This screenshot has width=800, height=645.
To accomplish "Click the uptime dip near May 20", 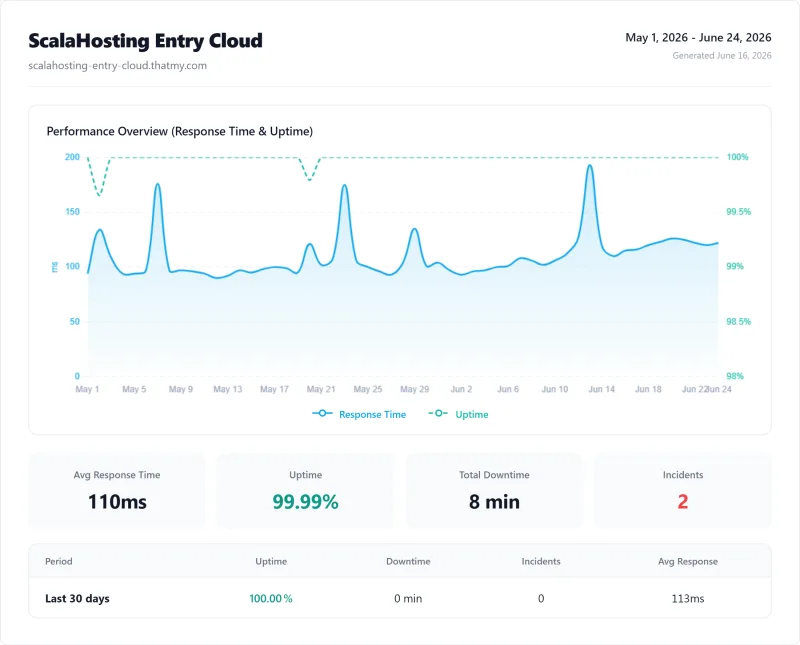I will (x=310, y=180).
